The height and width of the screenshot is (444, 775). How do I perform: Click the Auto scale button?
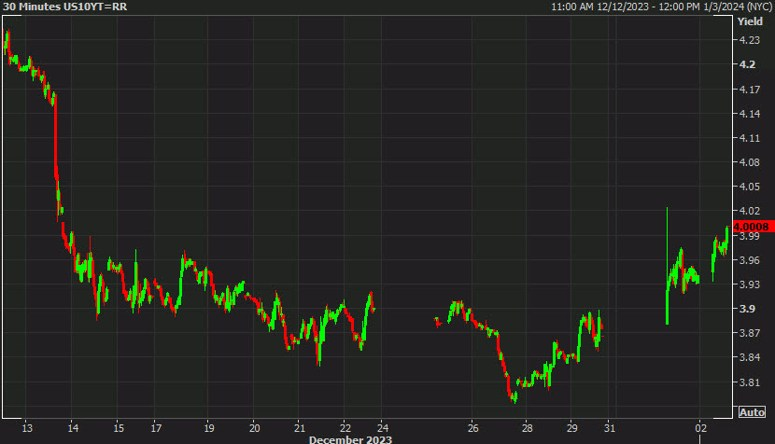tap(752, 412)
